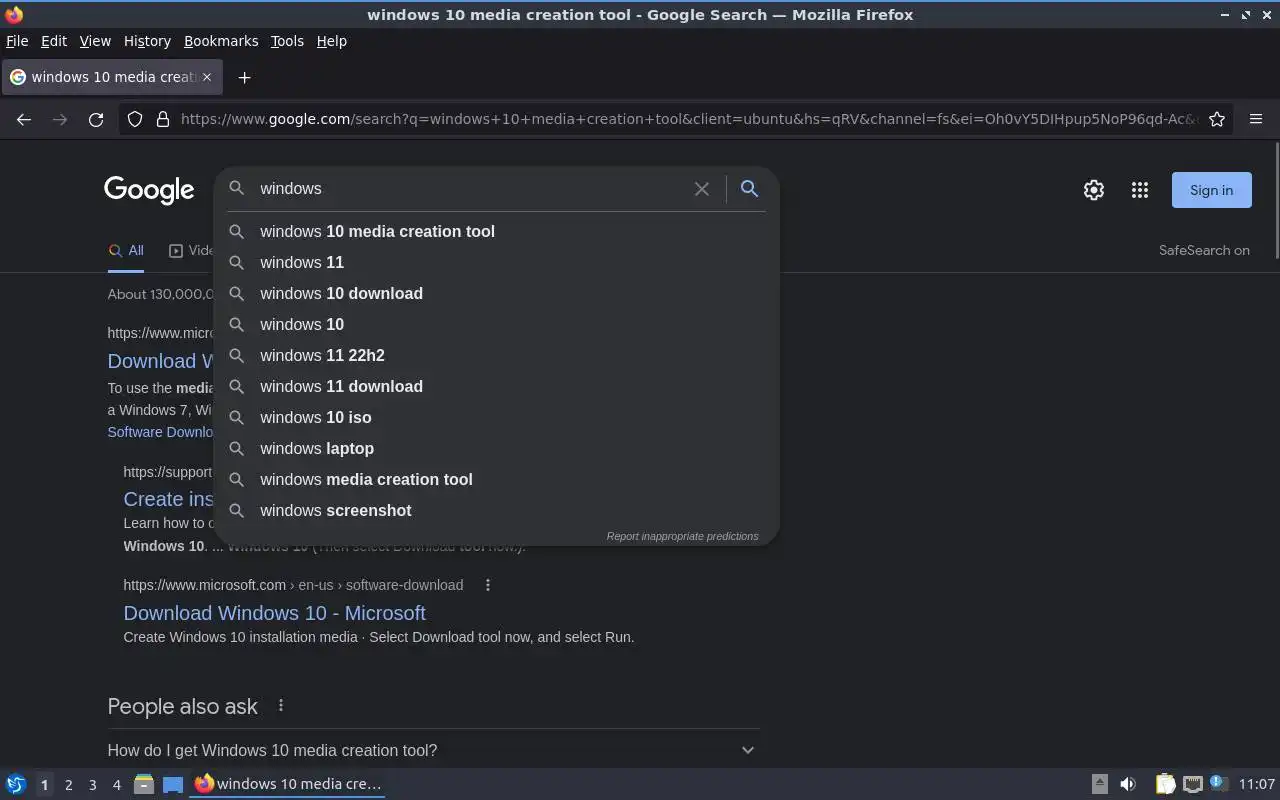The image size is (1280, 800).
Task: Click the Sign in button
Action: (1211, 190)
